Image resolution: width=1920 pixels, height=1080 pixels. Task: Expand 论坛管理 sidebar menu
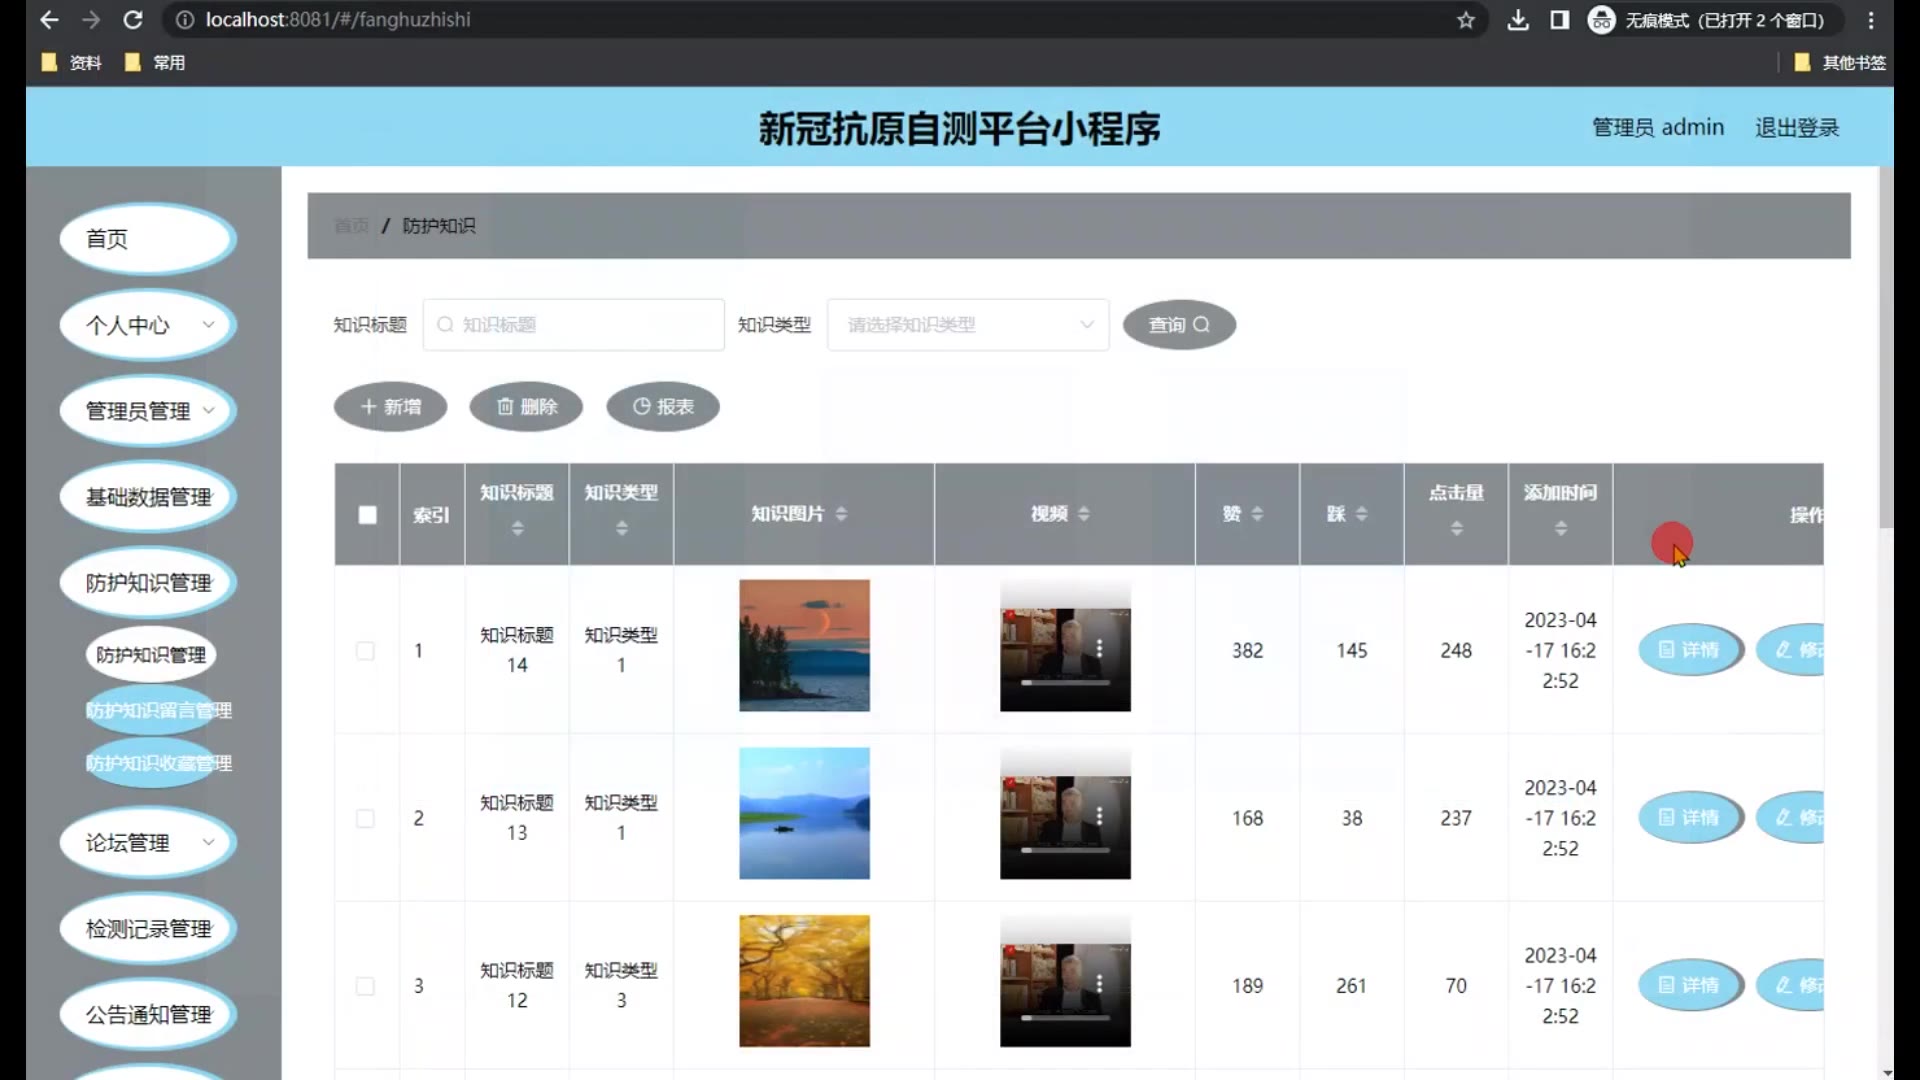click(x=148, y=843)
